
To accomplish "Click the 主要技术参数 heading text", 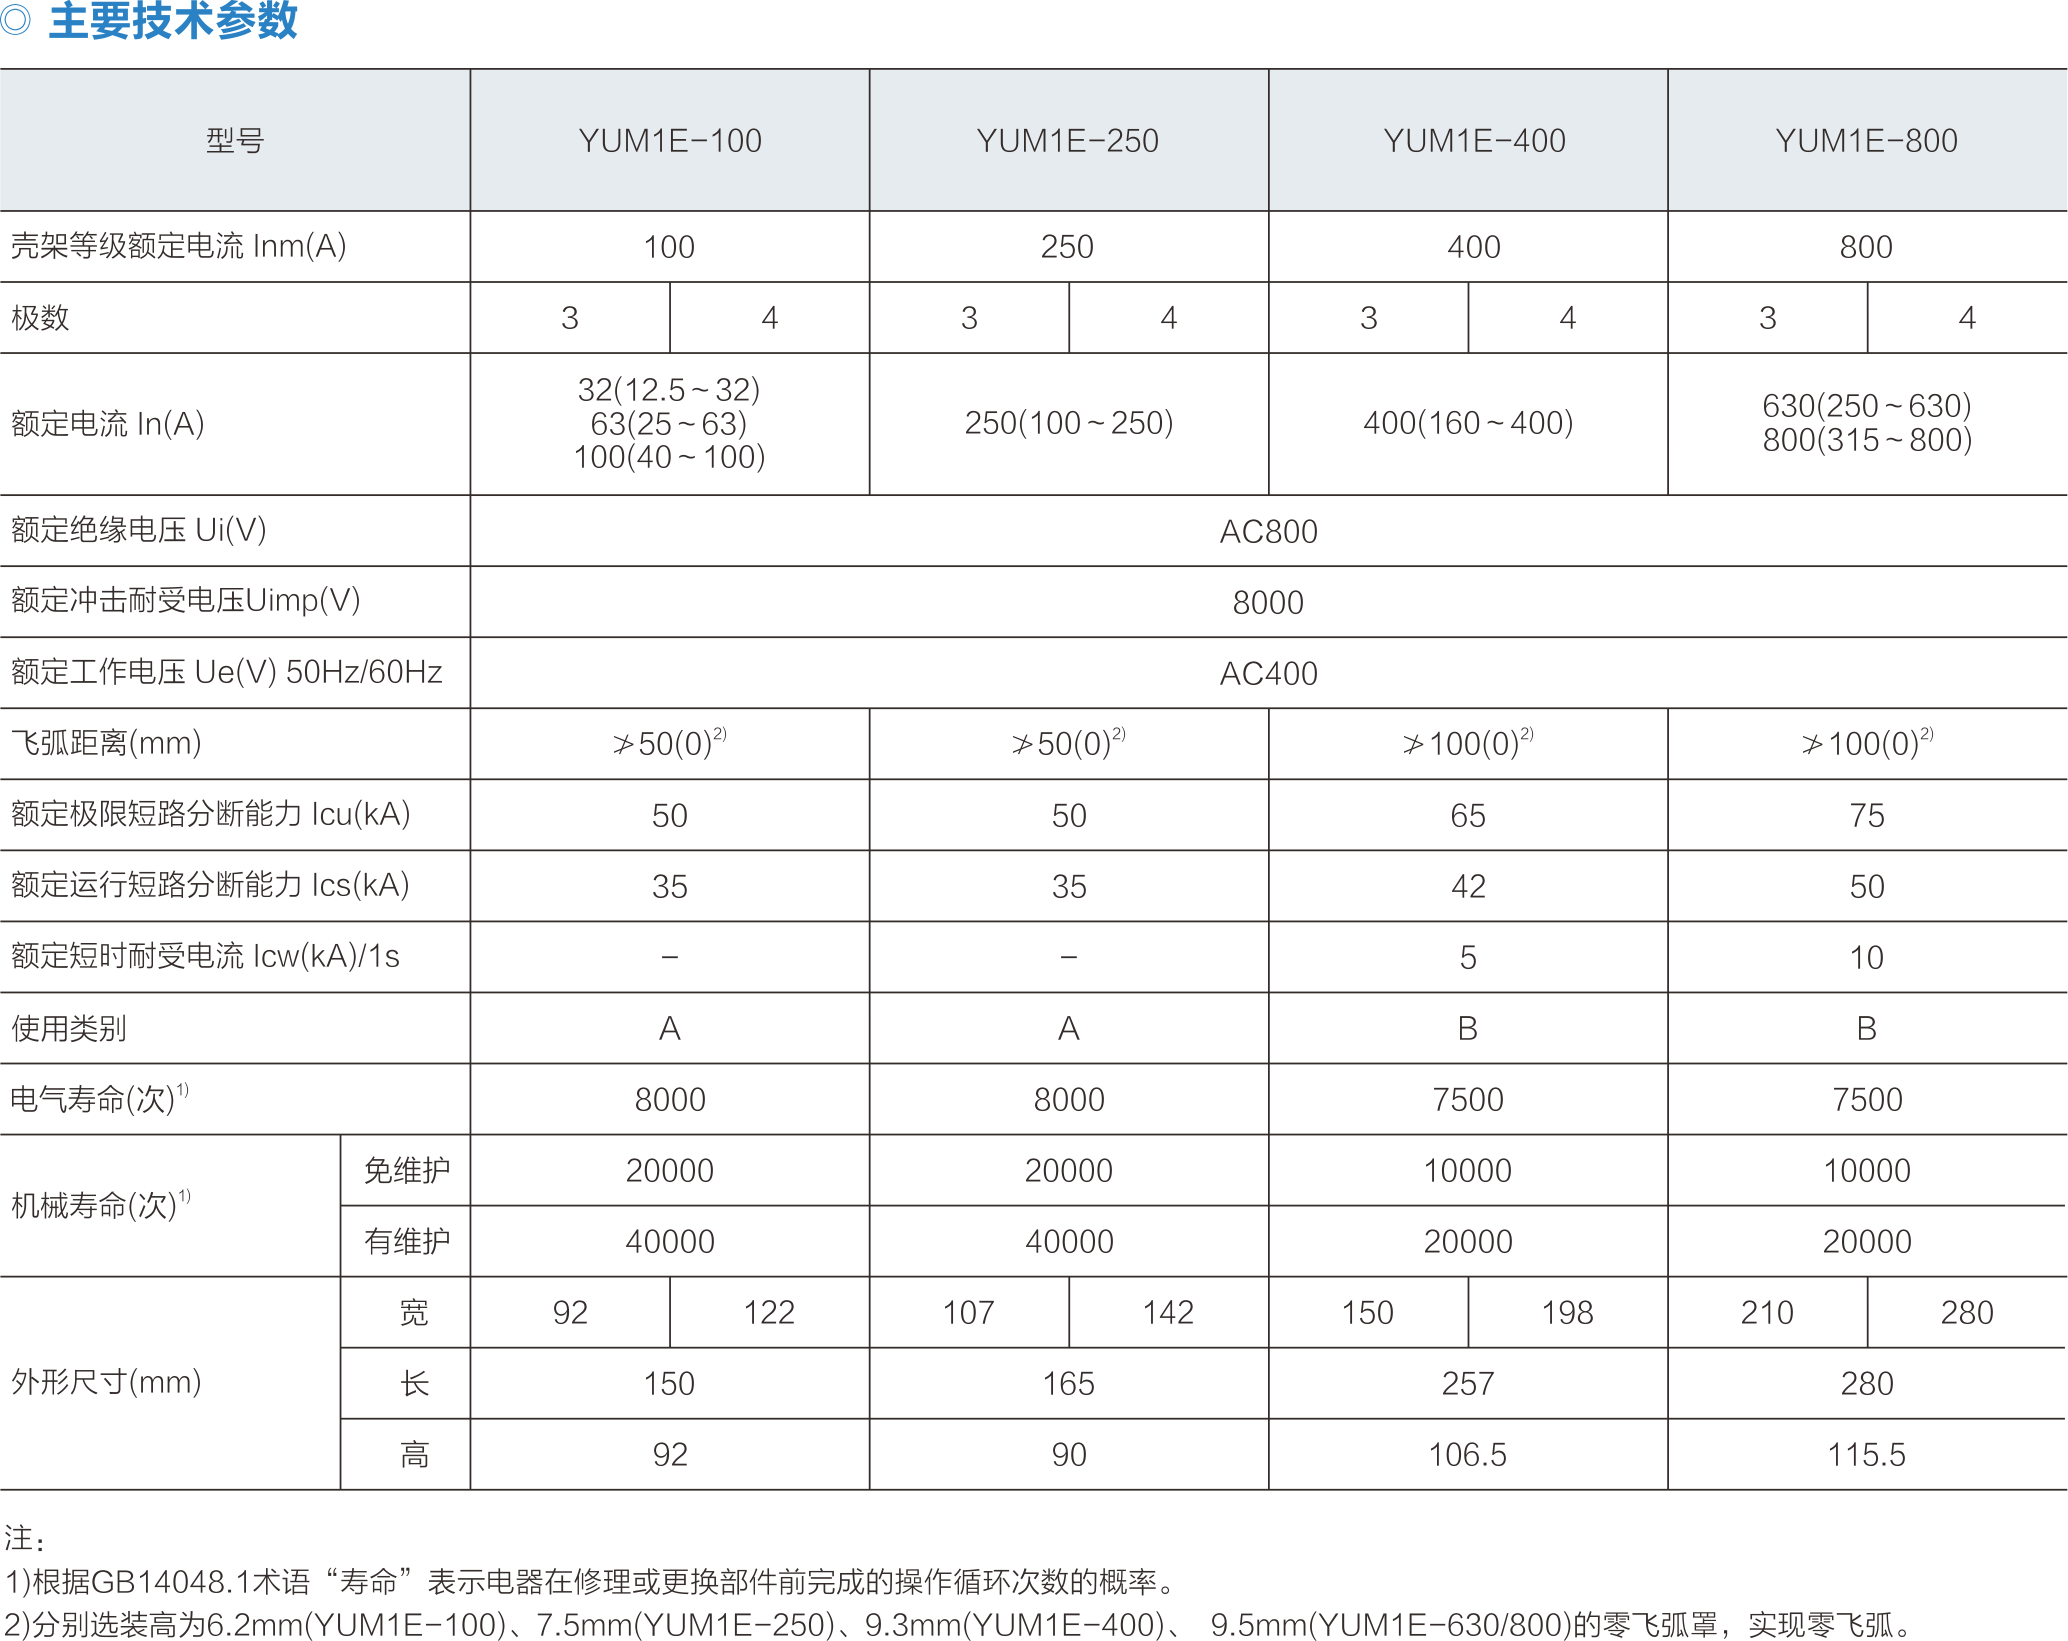I will pos(173,20).
